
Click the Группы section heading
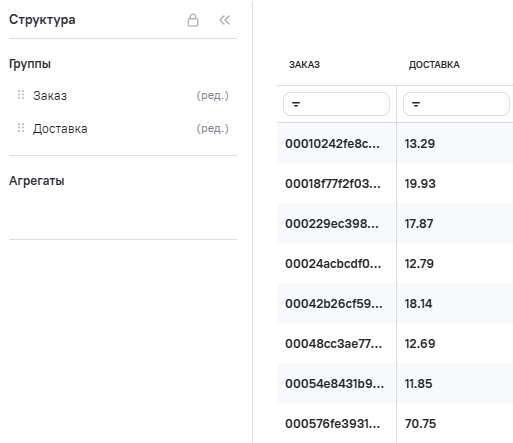tap(30, 64)
